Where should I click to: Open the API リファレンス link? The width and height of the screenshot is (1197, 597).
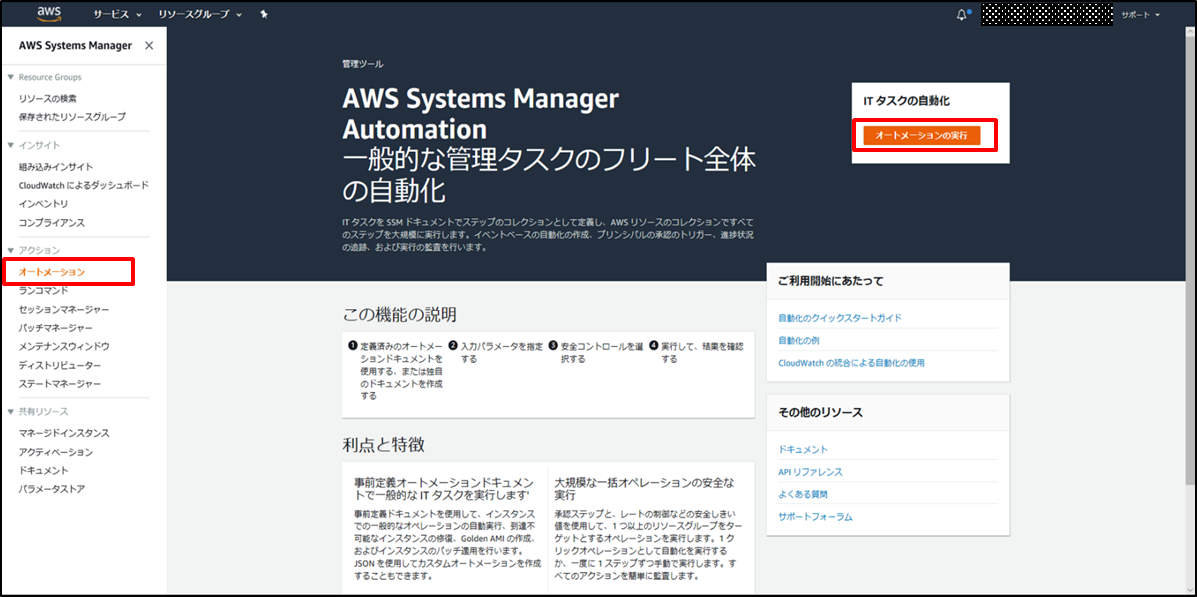[810, 472]
